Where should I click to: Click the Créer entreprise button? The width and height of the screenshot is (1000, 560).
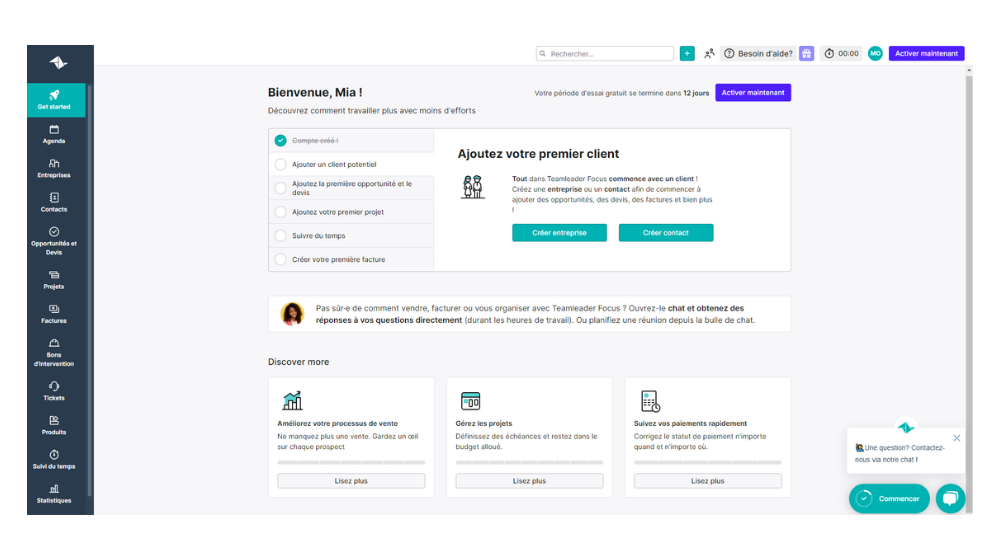tap(559, 233)
